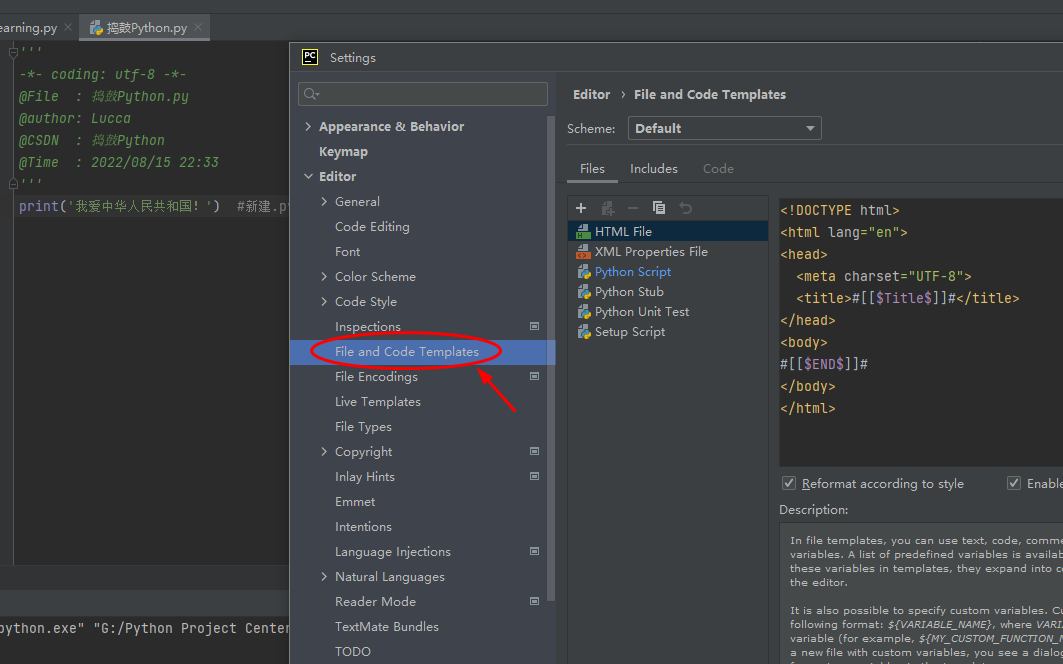Open File Types settings
The height and width of the screenshot is (664, 1063).
363,427
